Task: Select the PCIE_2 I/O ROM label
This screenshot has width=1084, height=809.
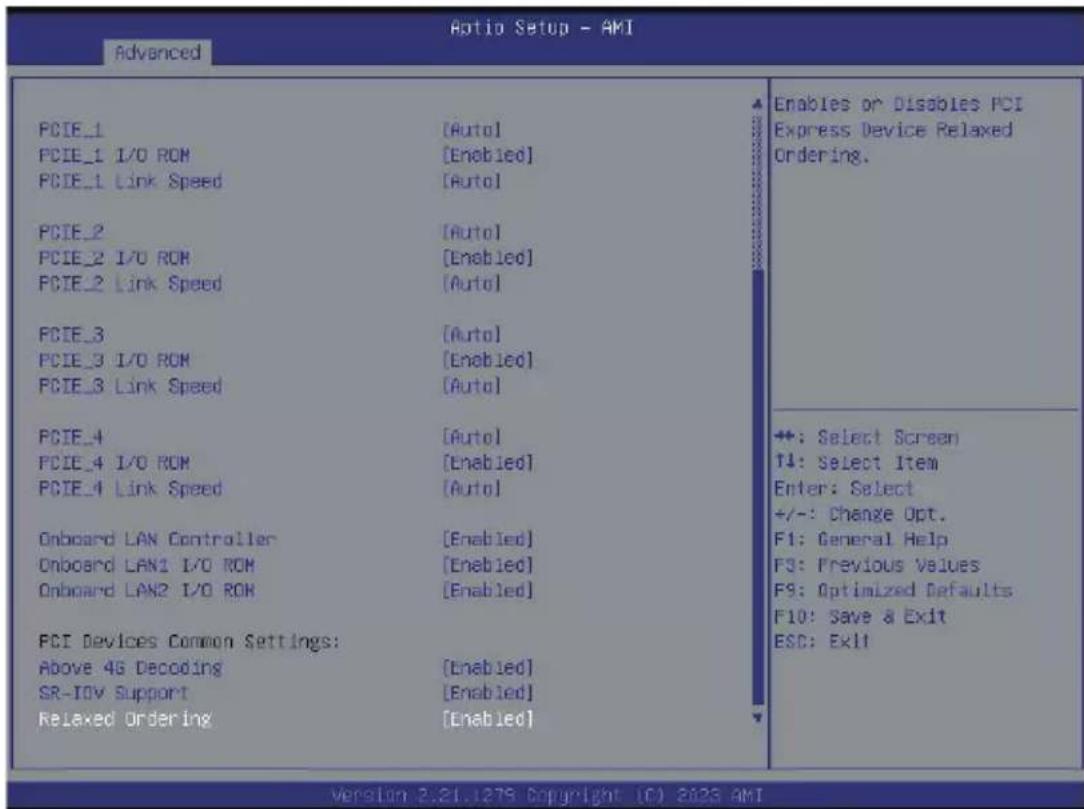Action: pyautogui.click(x=114, y=258)
